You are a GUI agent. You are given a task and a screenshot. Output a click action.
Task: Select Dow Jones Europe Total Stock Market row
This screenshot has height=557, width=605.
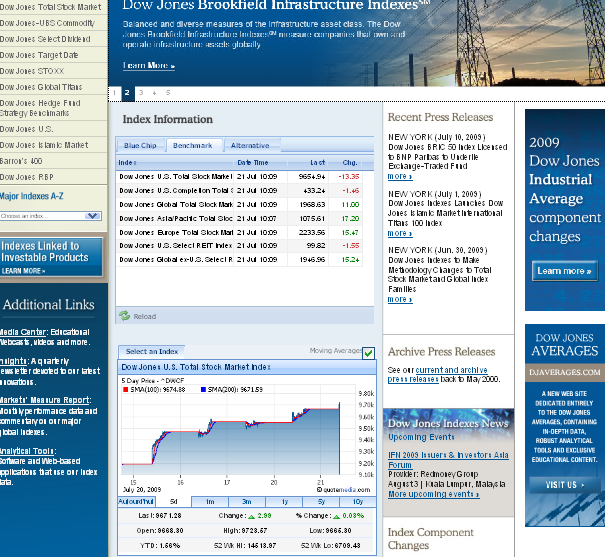pyautogui.click(x=239, y=232)
